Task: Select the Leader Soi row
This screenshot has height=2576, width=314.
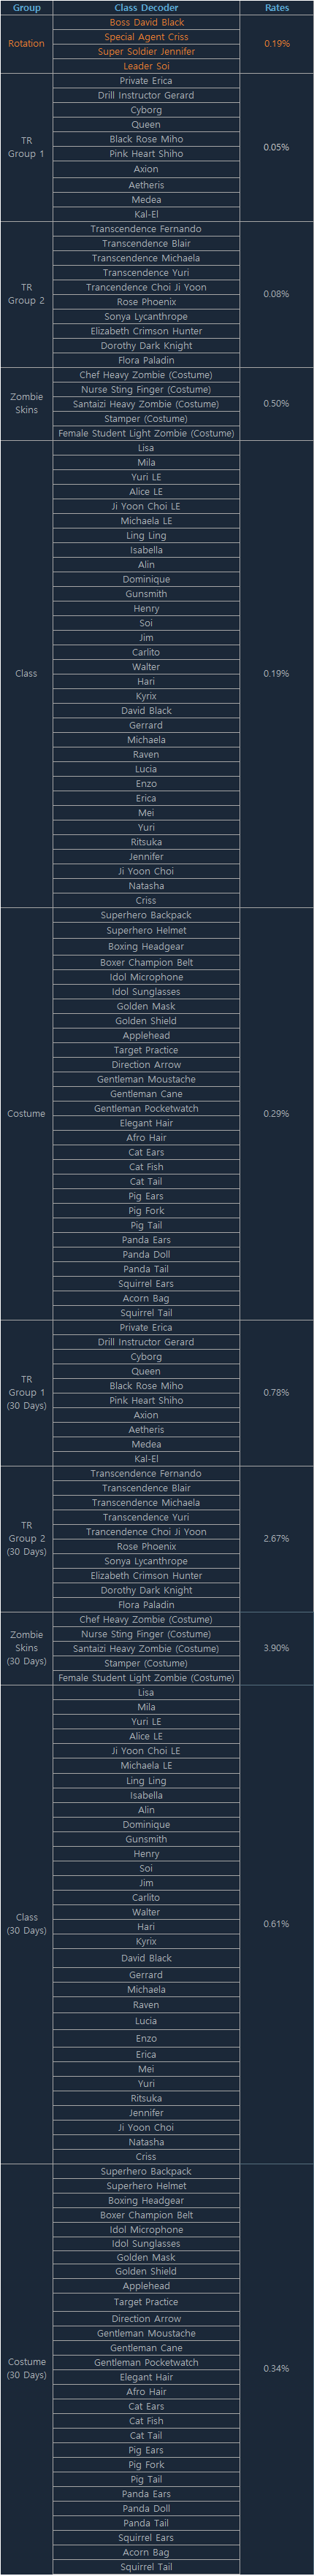Action: pos(146,66)
